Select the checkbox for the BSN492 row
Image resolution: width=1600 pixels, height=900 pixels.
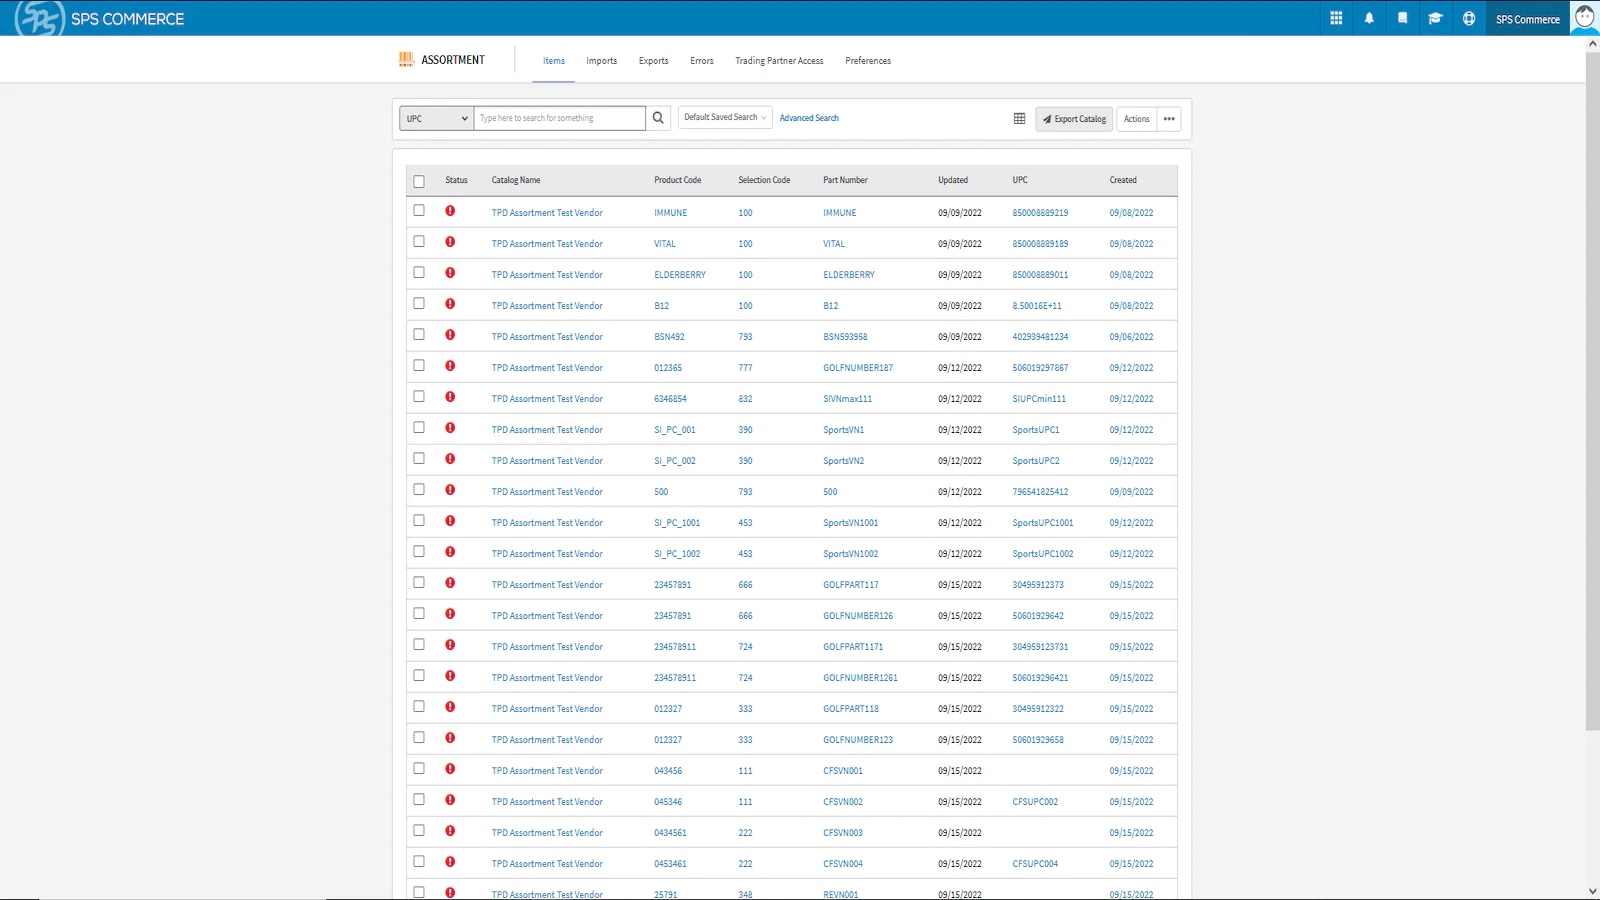[419, 335]
